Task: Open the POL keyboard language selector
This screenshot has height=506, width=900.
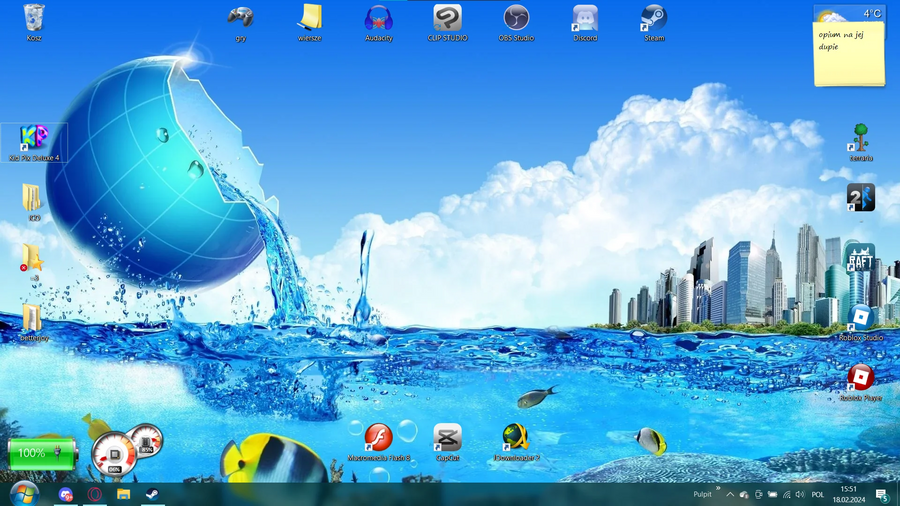Action: point(818,494)
